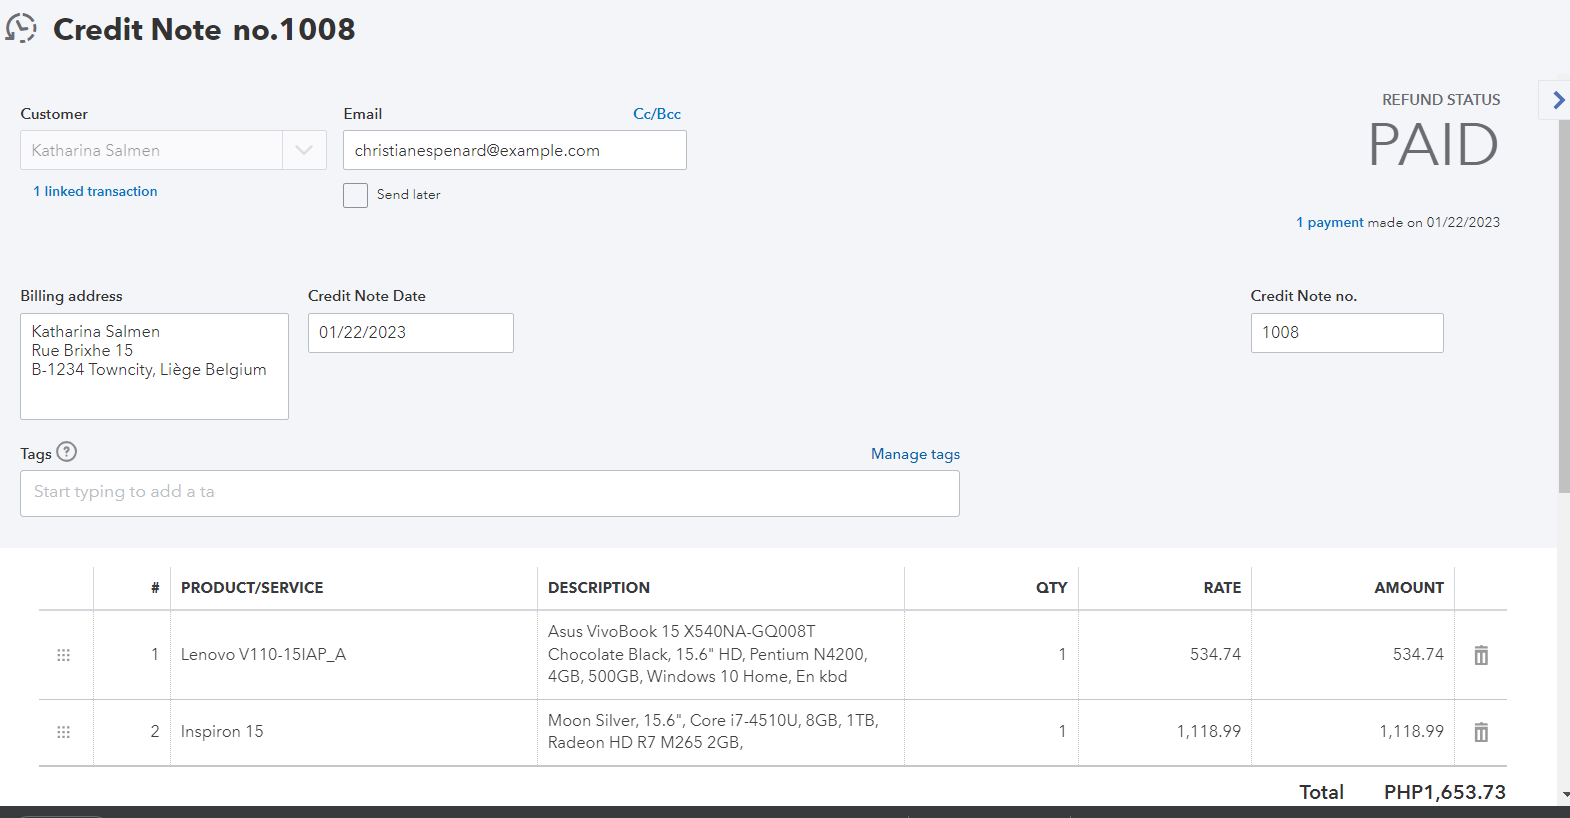Viewport: 1570px width, 818px height.
Task: Click the vertical page scrollbar
Action: point(1563,300)
